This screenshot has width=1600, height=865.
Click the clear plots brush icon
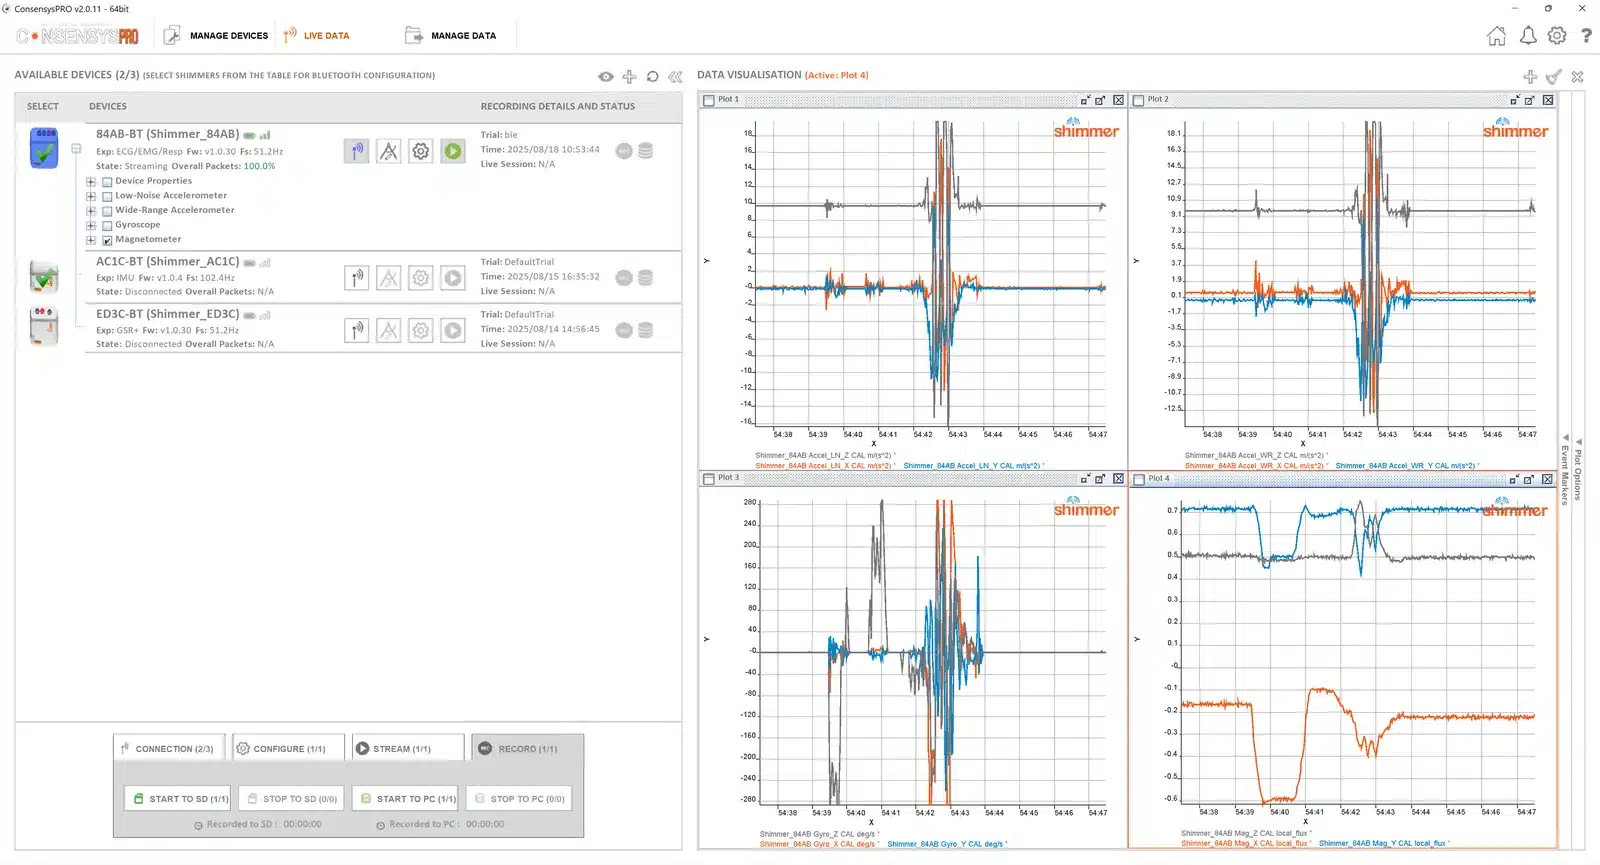pyautogui.click(x=1554, y=76)
